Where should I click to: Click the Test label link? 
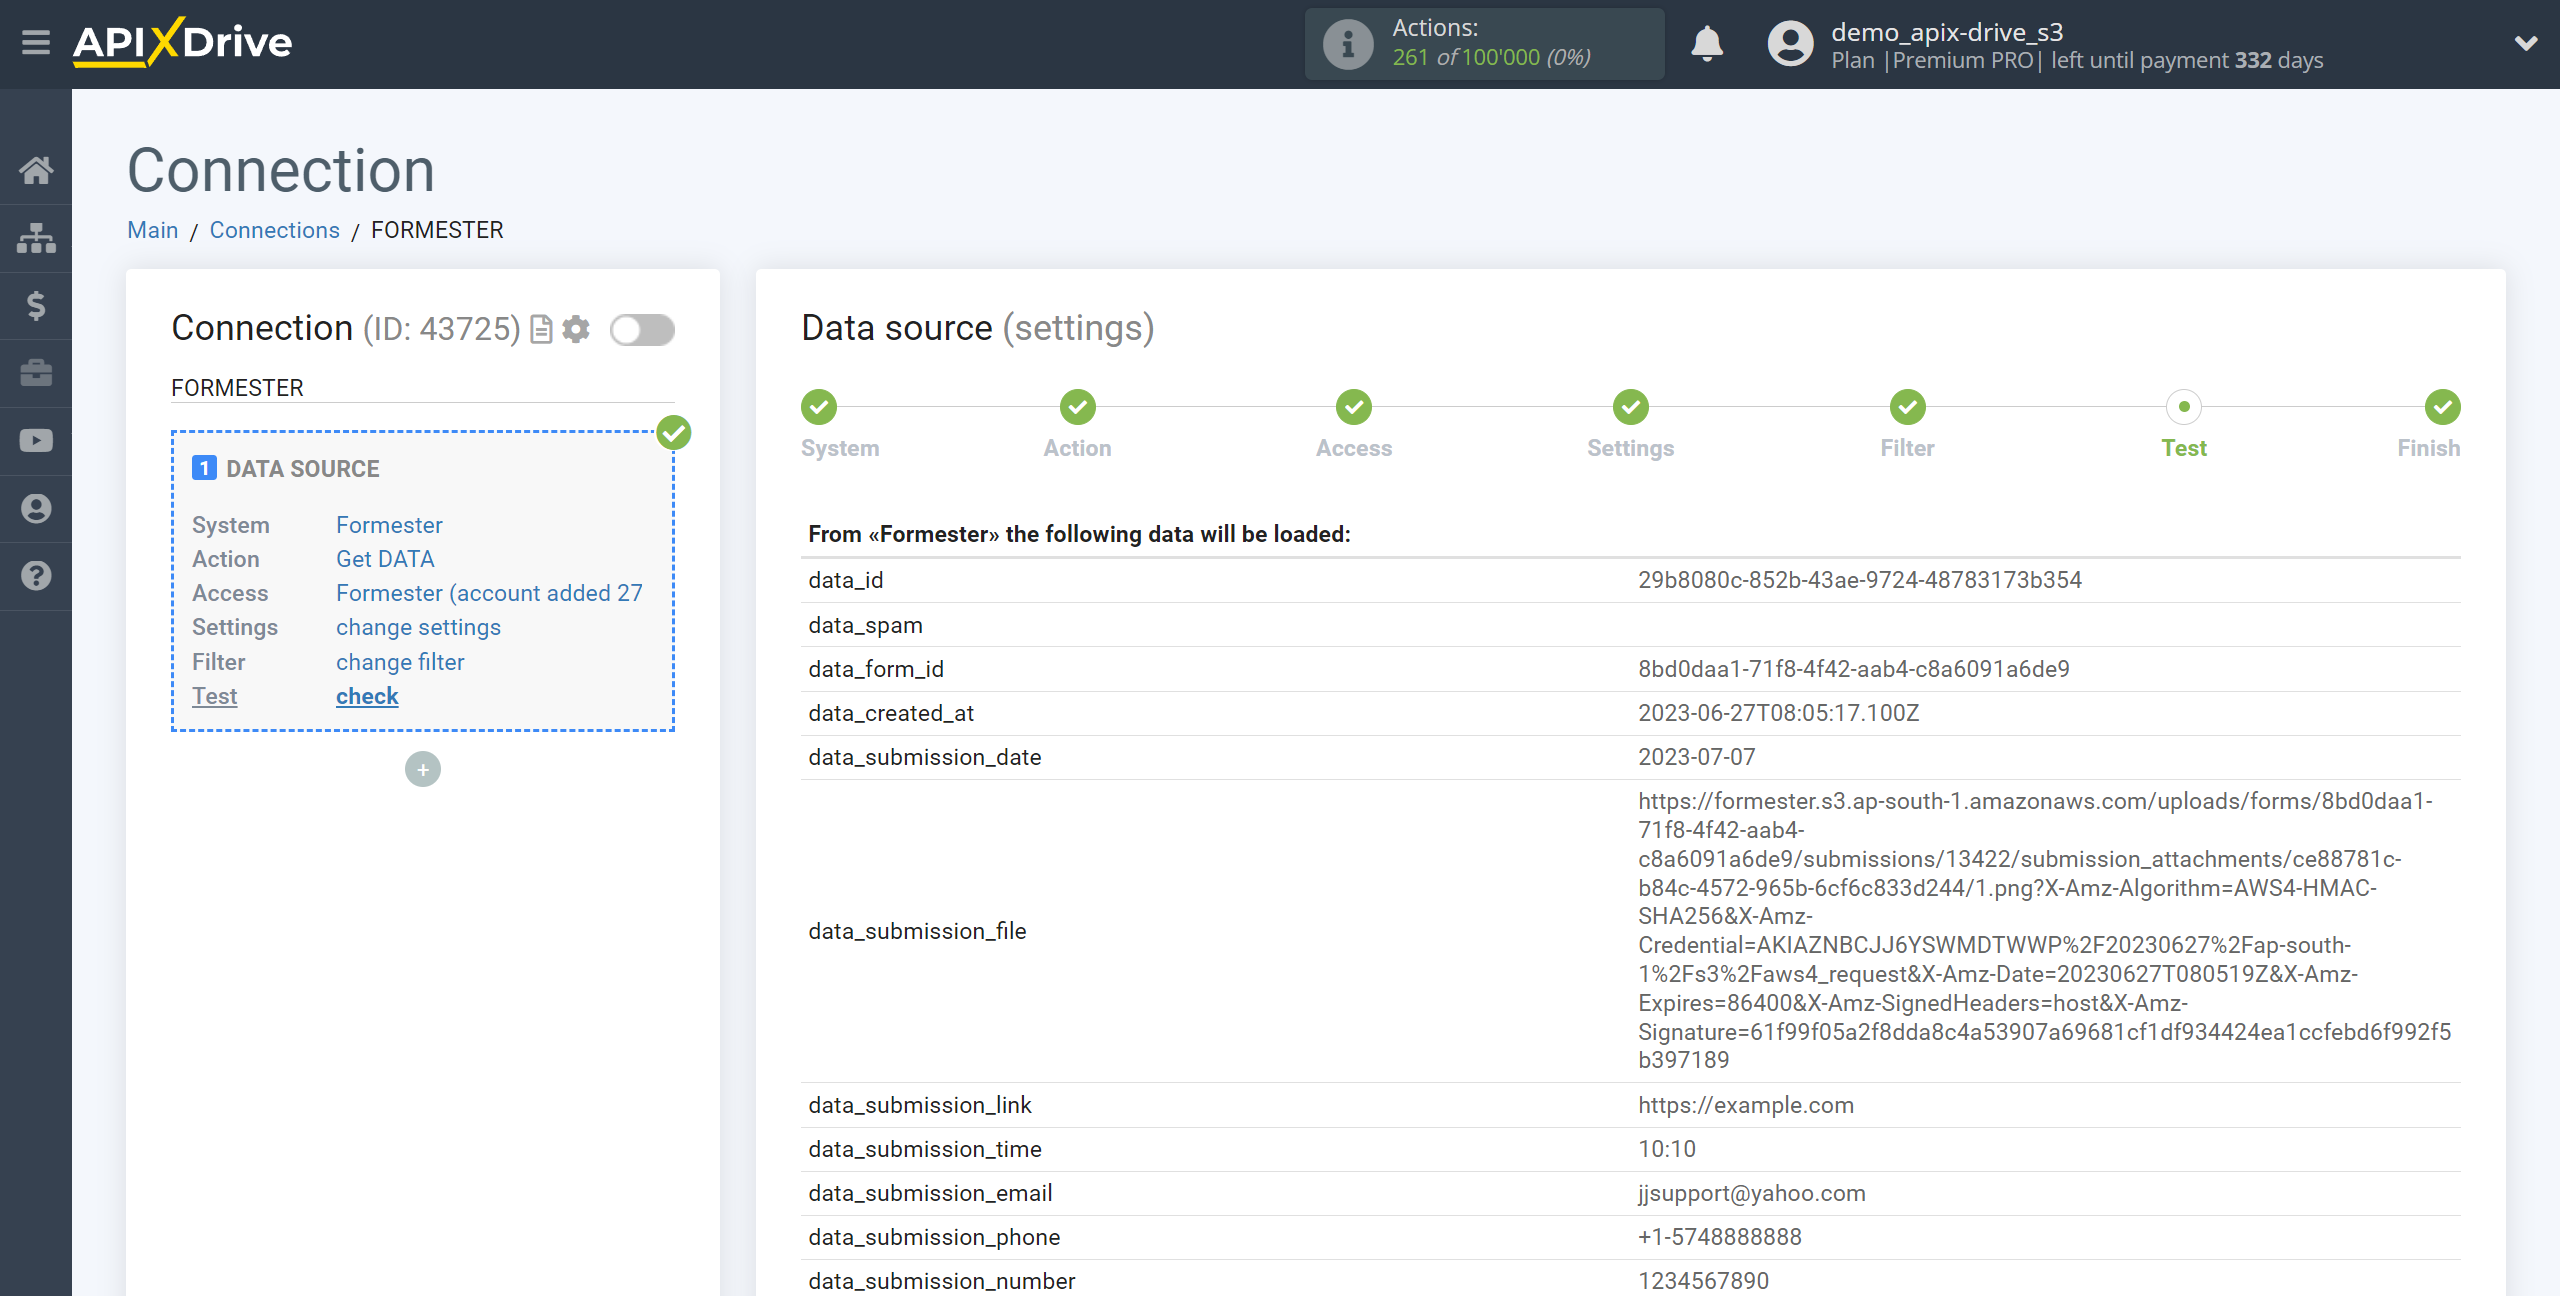215,696
